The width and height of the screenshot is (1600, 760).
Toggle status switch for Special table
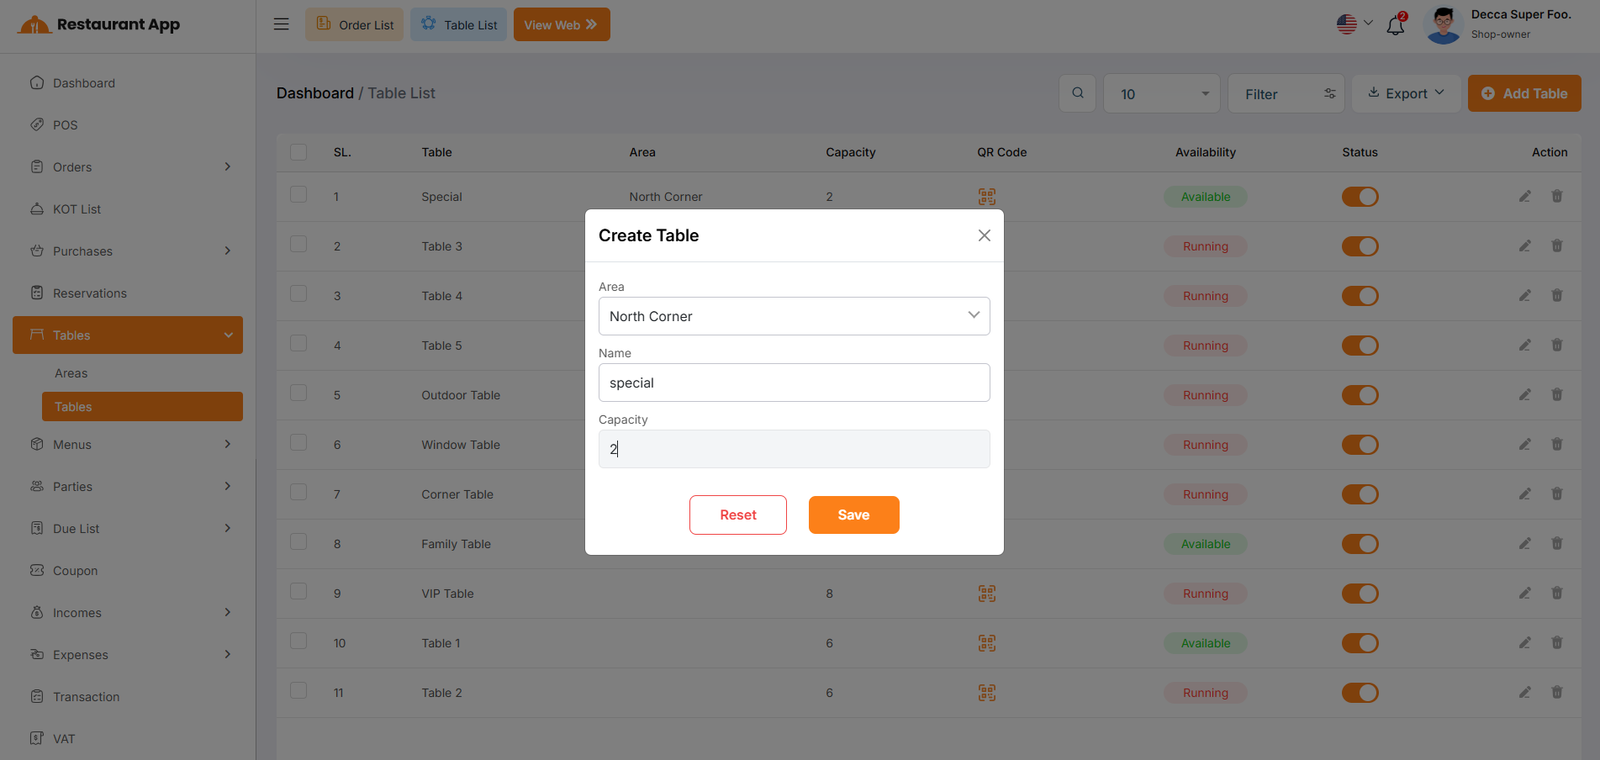[1359, 197]
